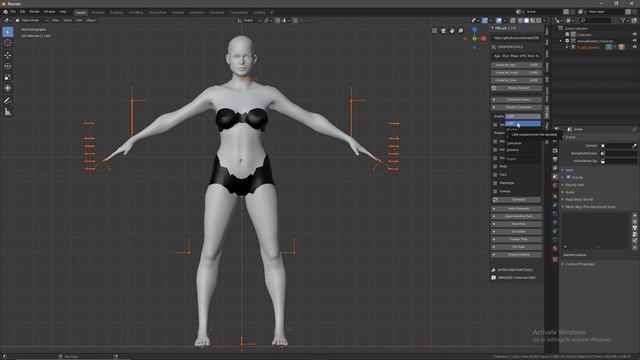
Task: Activate the Move tool
Action: [x=7, y=55]
